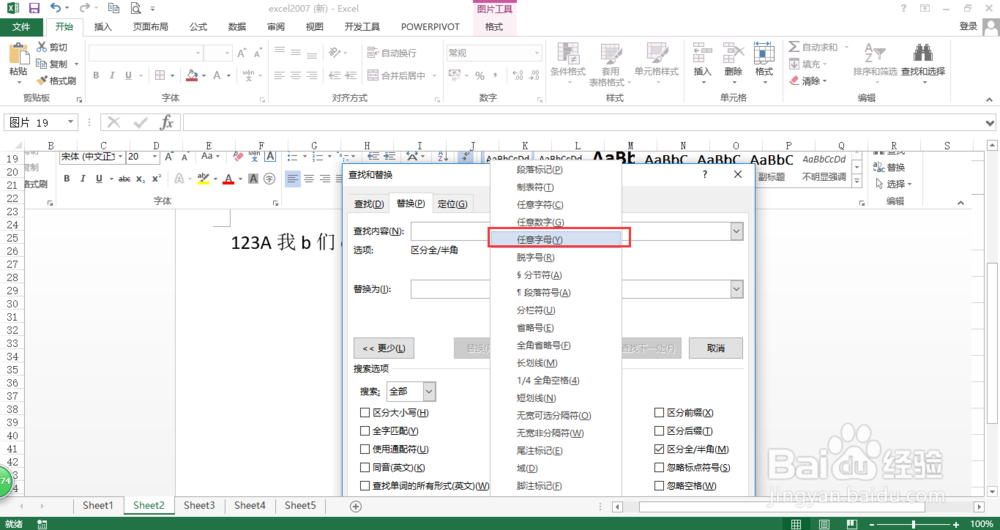This screenshot has width=1000, height=530.
Task: Save the workbook using the floppy icon
Action: tap(34, 8)
